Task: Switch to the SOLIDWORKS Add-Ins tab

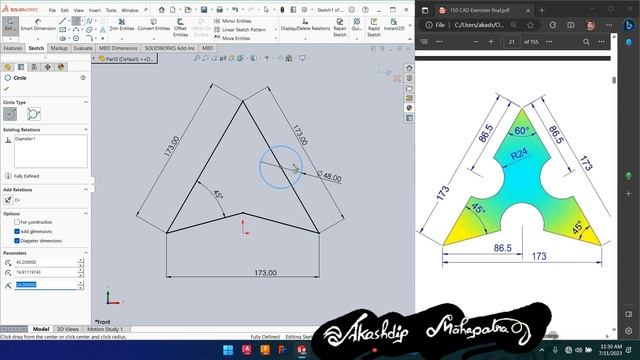Action: (169, 48)
